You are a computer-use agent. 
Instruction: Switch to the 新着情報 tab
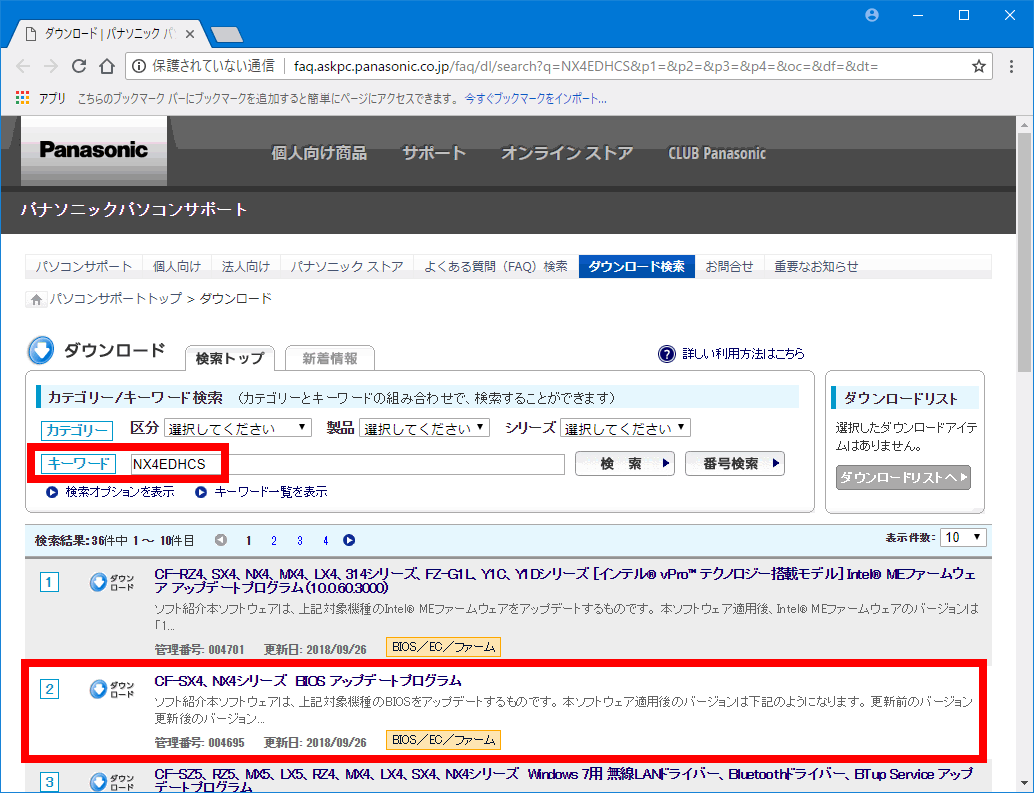pos(332,357)
